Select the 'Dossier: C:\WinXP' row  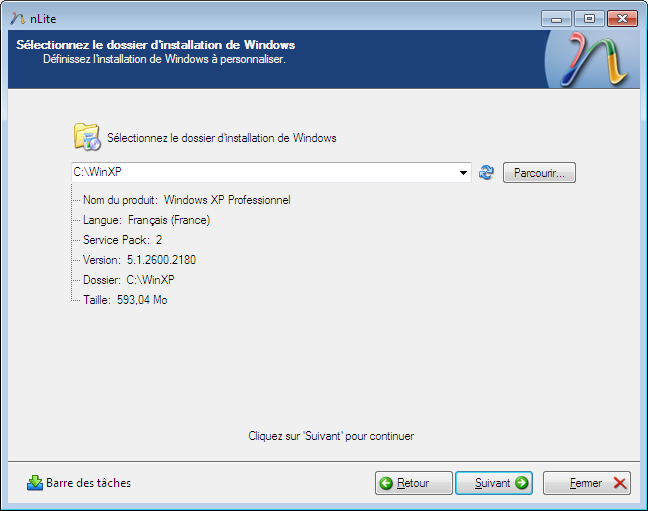pos(129,280)
